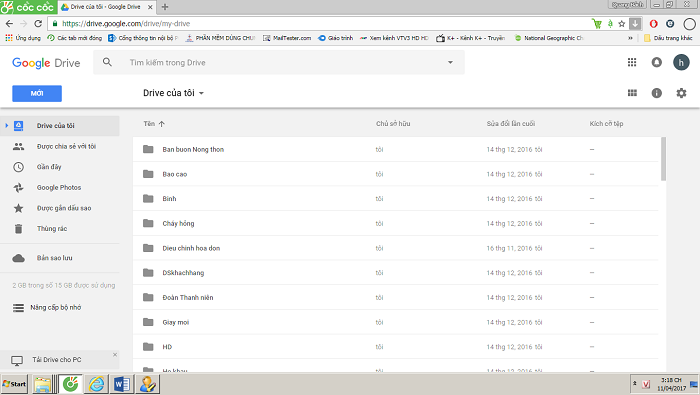
Task: Click browser back arrow
Action: 9,24
